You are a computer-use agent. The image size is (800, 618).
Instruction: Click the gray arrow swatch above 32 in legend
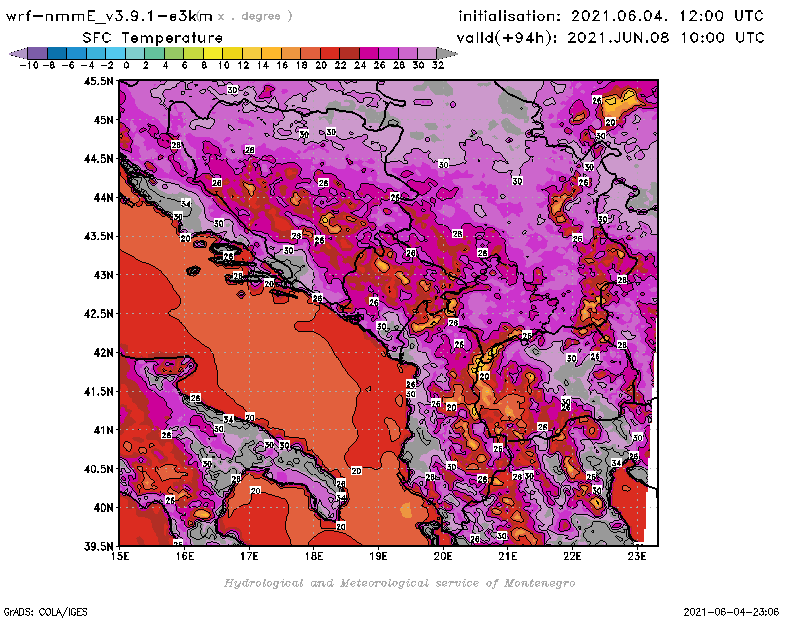click(447, 54)
